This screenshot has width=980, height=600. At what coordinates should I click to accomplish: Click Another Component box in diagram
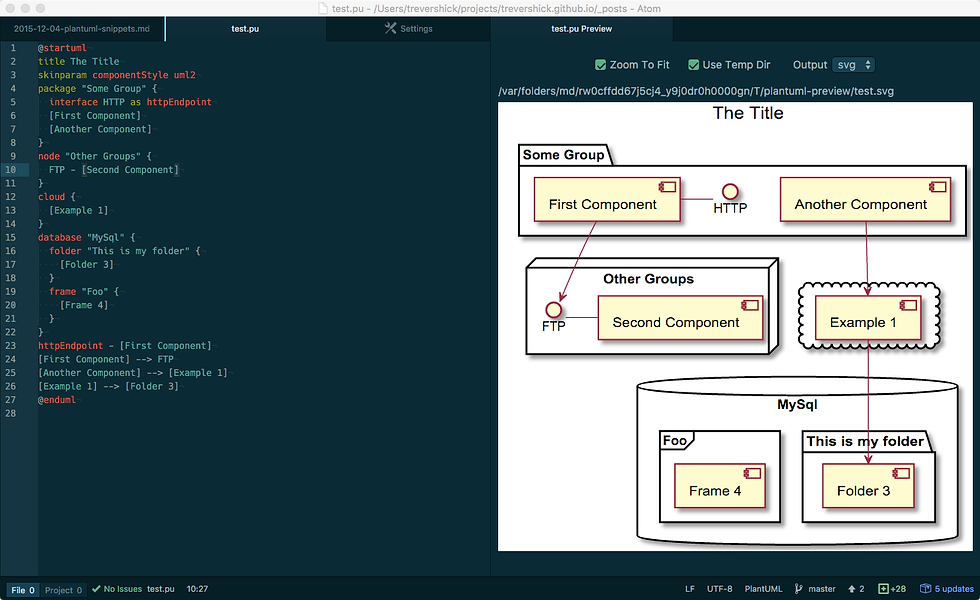865,199
